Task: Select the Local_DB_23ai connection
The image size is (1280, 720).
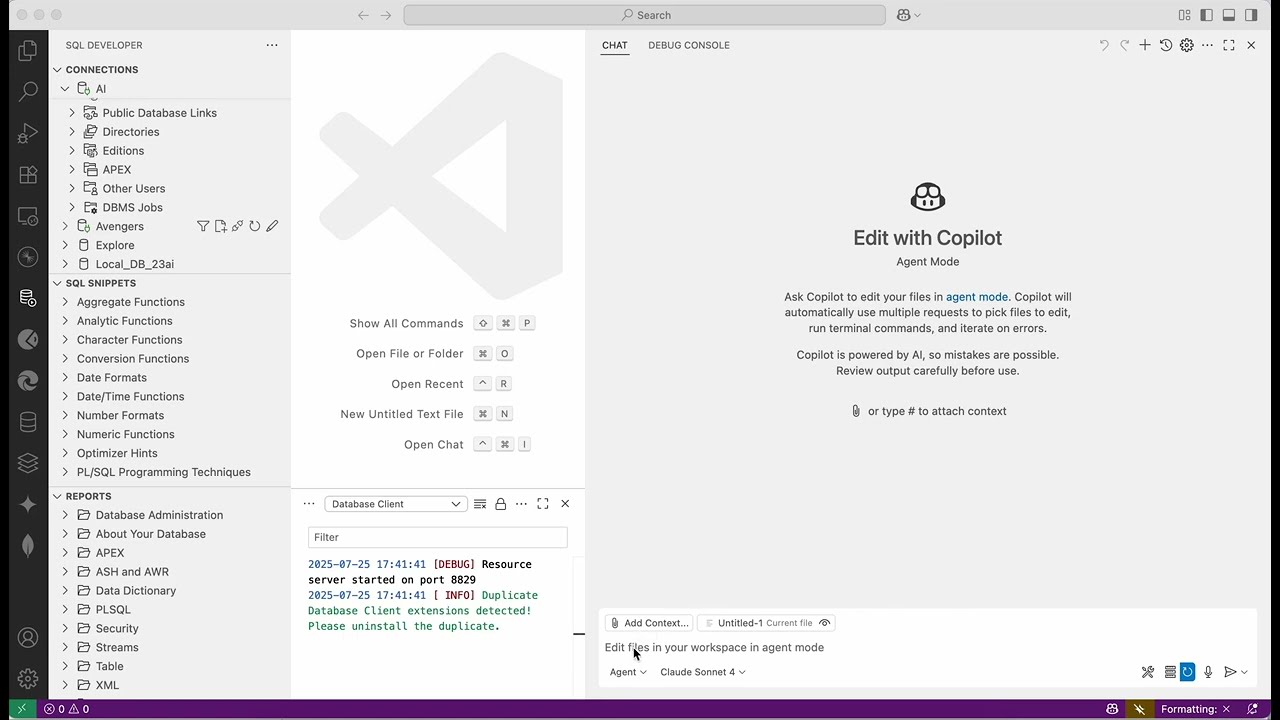Action: pos(135,264)
